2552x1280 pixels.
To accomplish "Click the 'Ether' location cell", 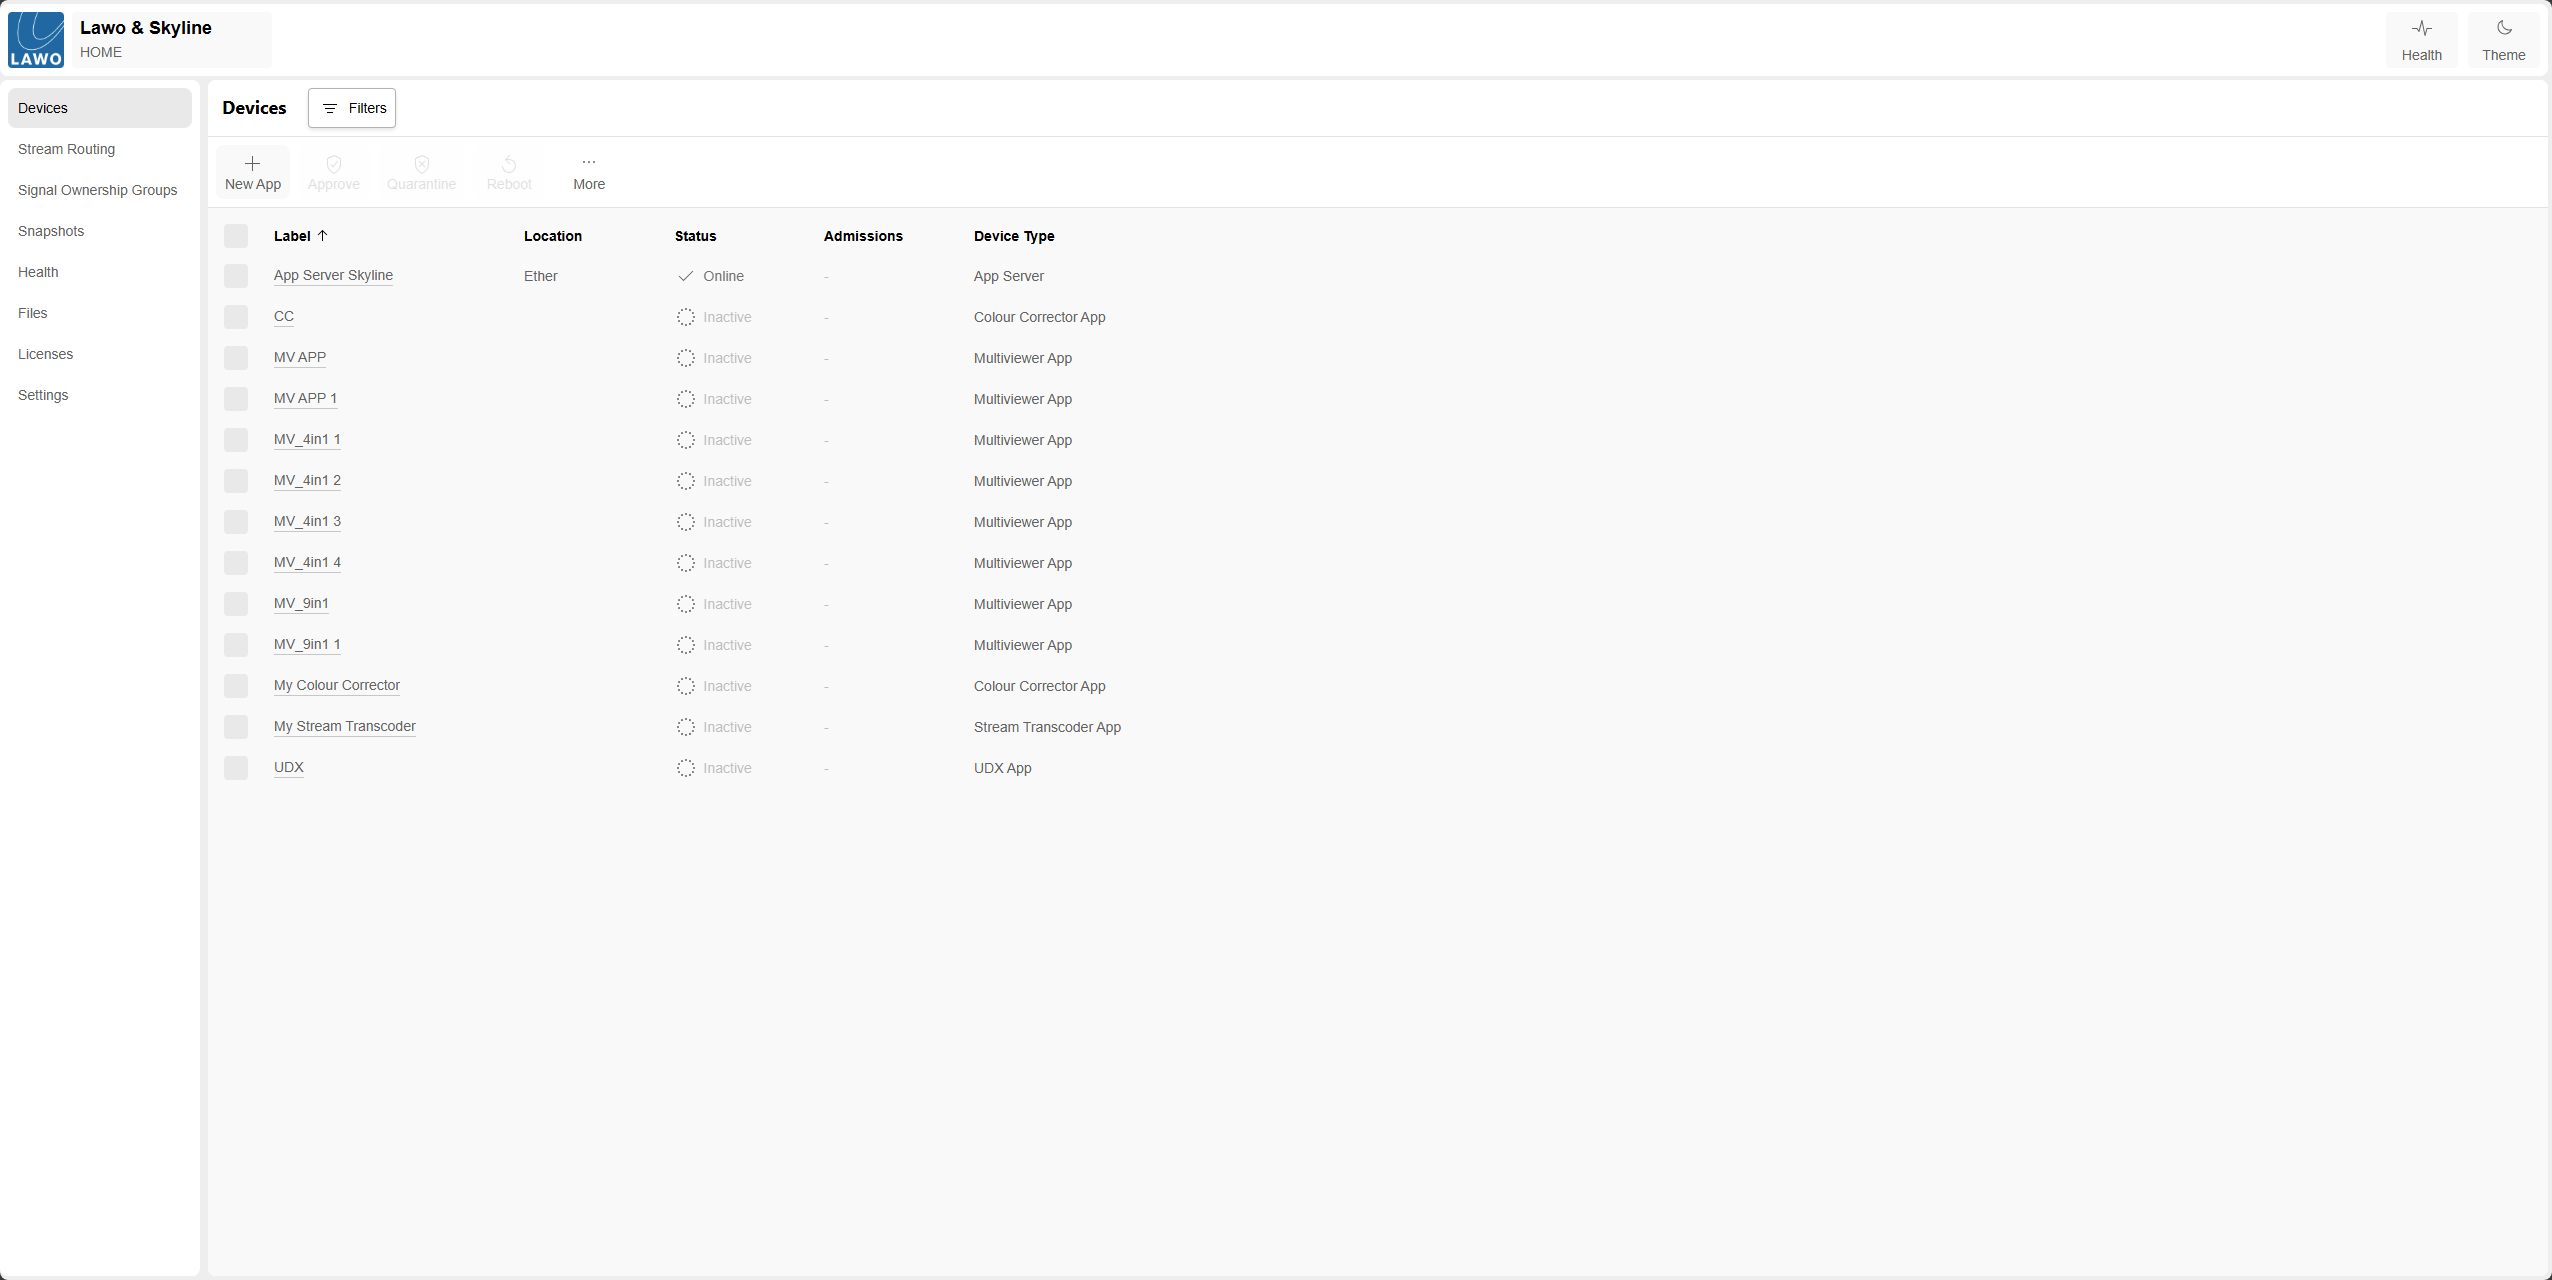I will click(x=540, y=276).
